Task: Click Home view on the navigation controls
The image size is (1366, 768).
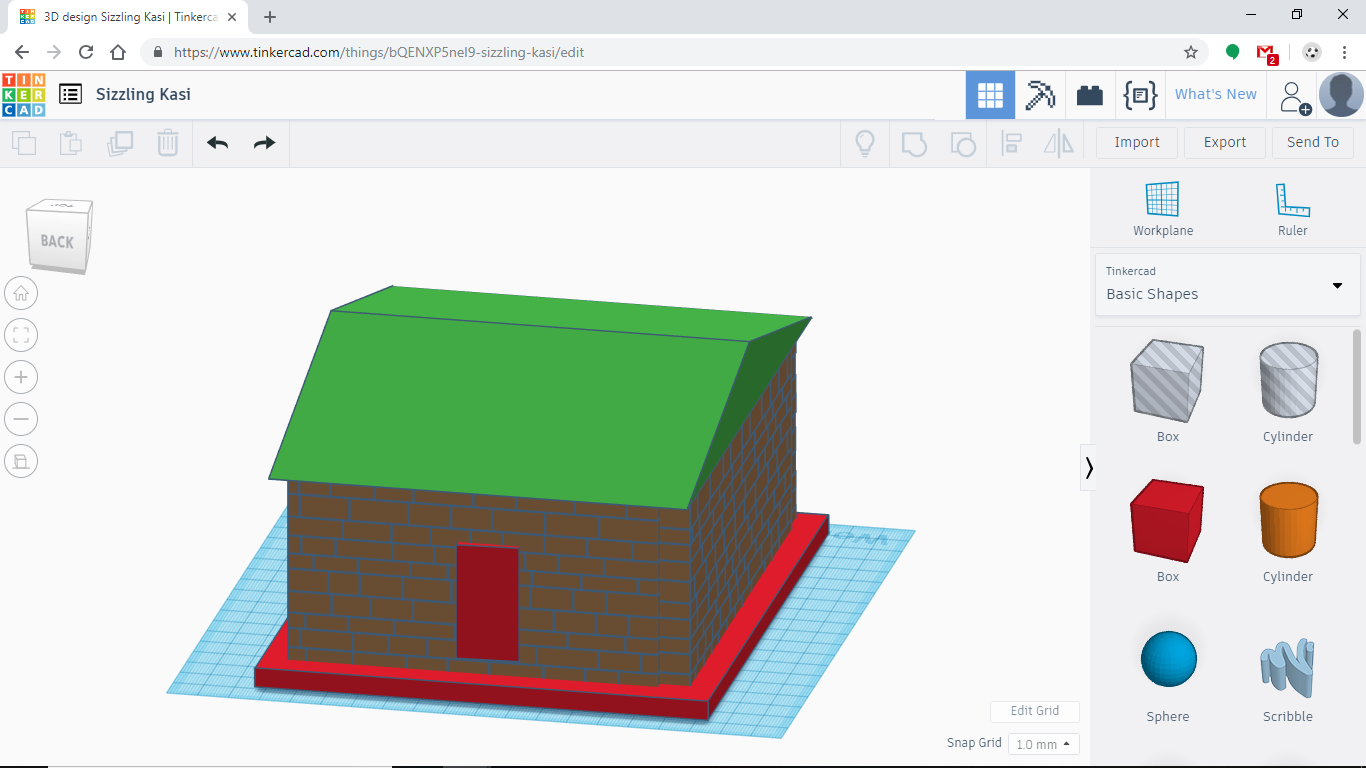Action: pyautogui.click(x=21, y=293)
